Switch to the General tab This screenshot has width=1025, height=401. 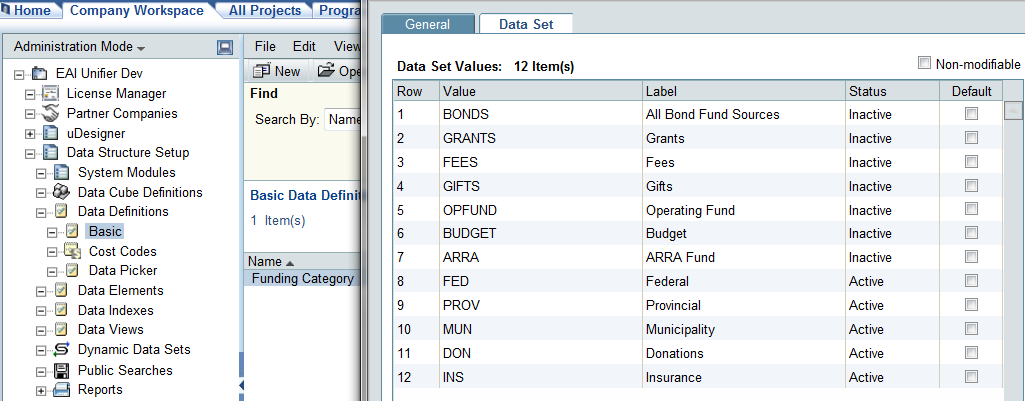[427, 24]
